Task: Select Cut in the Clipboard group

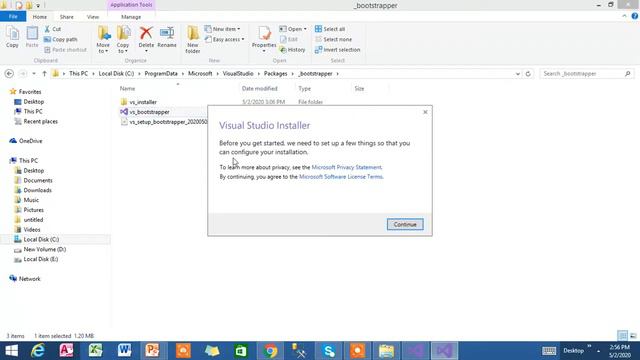Action: pos(53,29)
